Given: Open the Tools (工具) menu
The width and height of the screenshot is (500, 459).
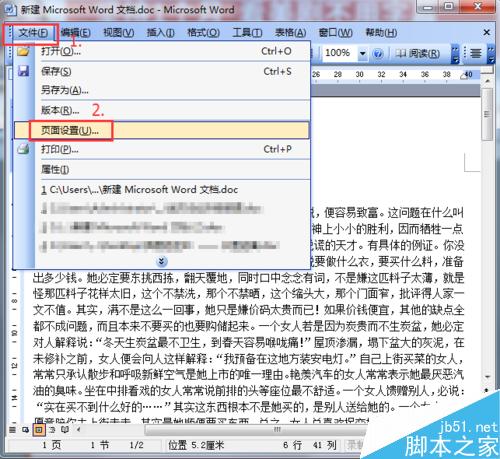Looking at the screenshot, I should coord(247,33).
